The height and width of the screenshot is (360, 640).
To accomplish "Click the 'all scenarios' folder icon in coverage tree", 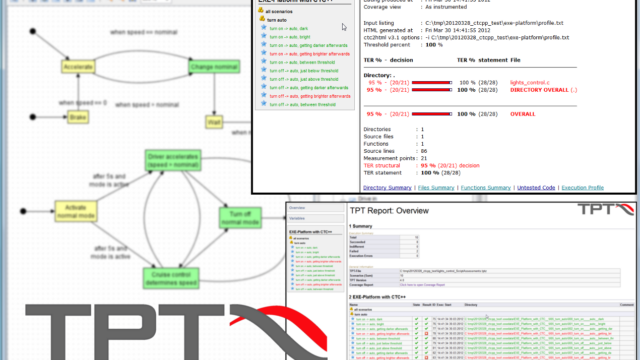I will pos(261,11).
